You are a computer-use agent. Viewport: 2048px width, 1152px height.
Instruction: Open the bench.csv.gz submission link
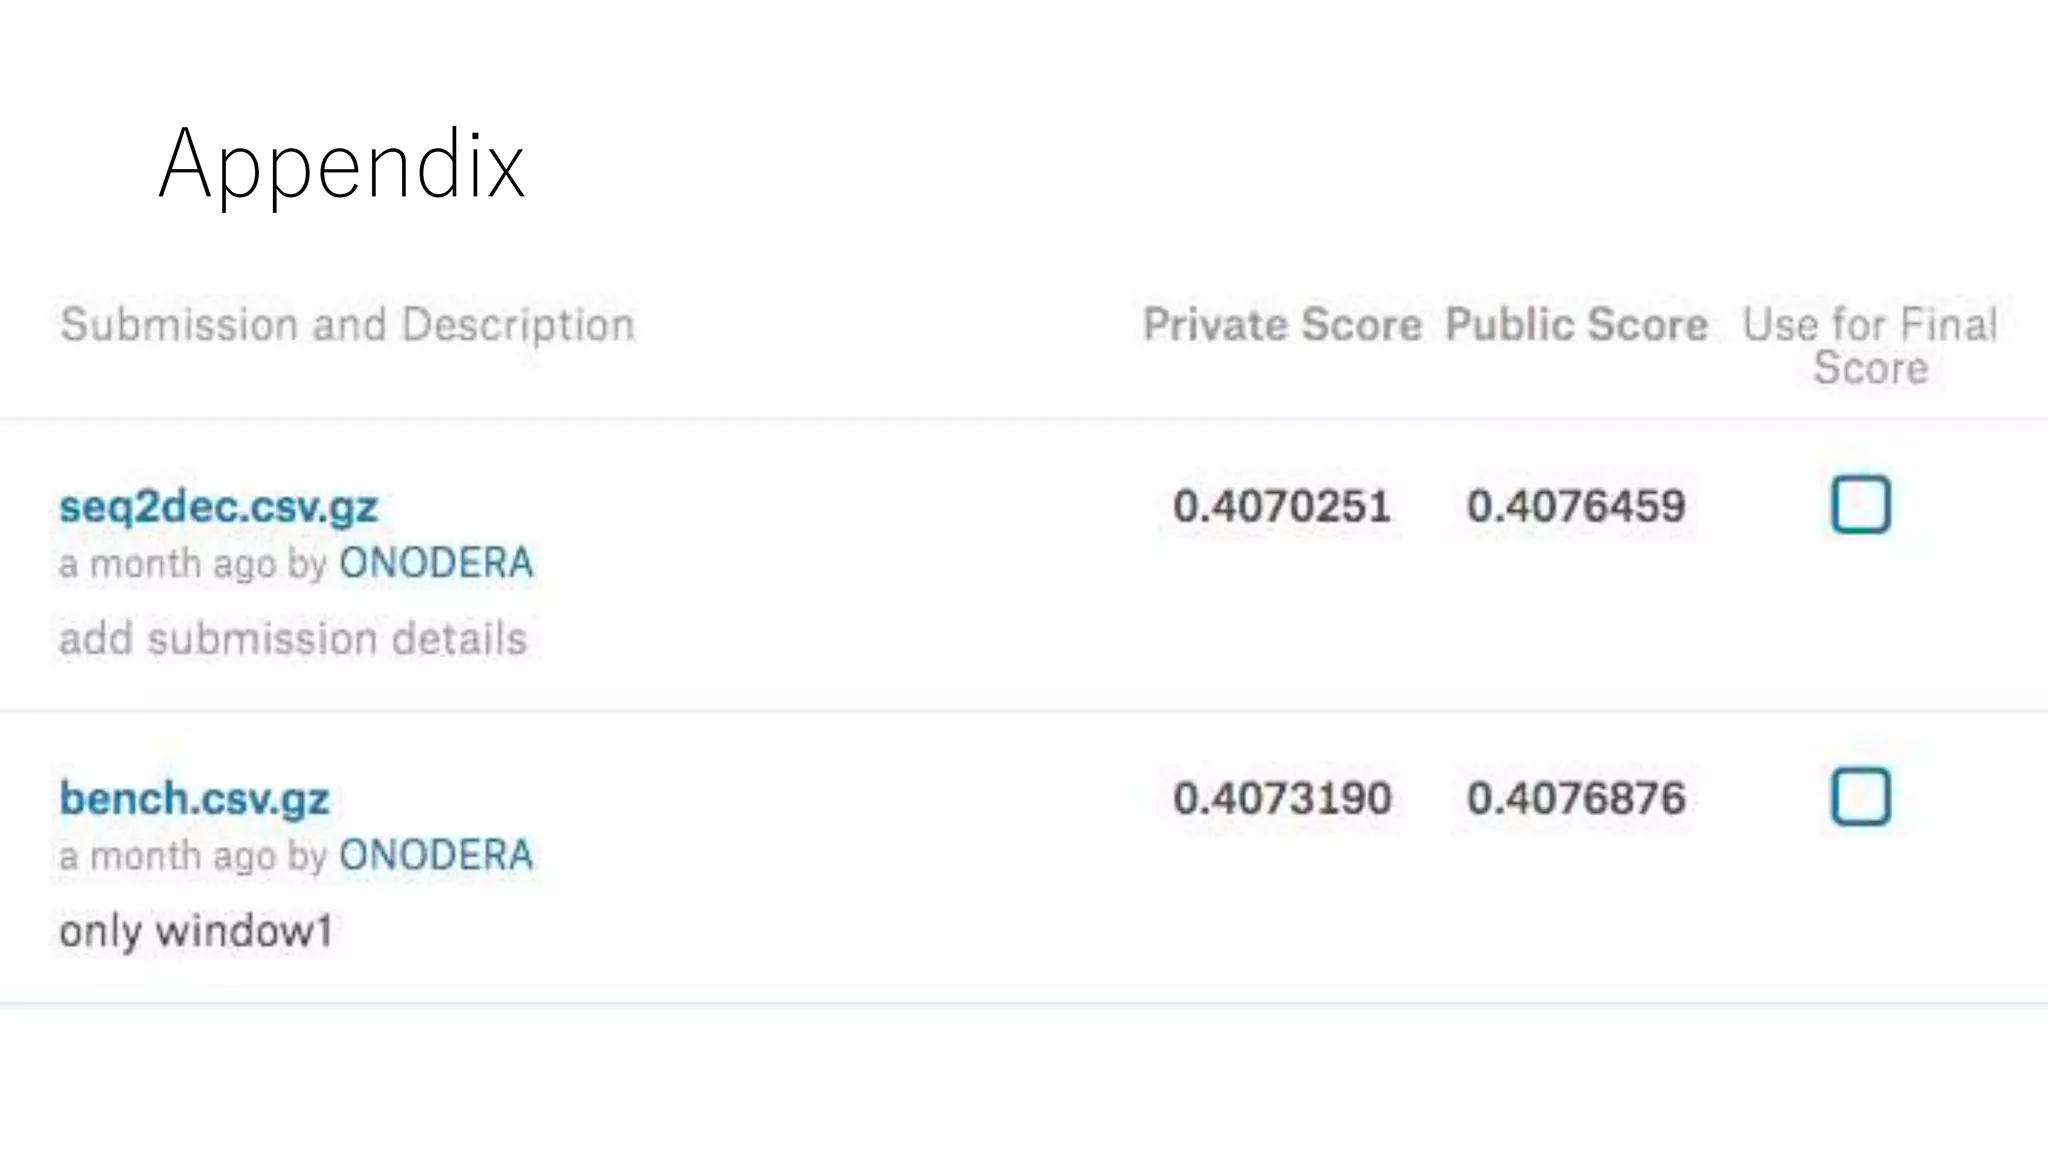click(194, 798)
